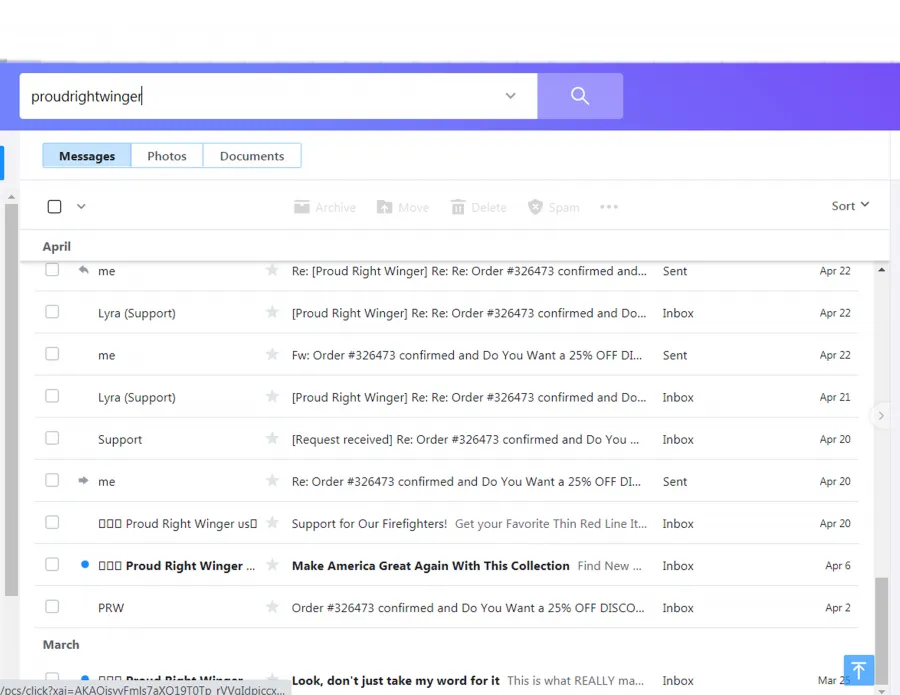Open the select-all checkbox dropdown arrow
Viewport: 900px width, 695px height.
81,207
